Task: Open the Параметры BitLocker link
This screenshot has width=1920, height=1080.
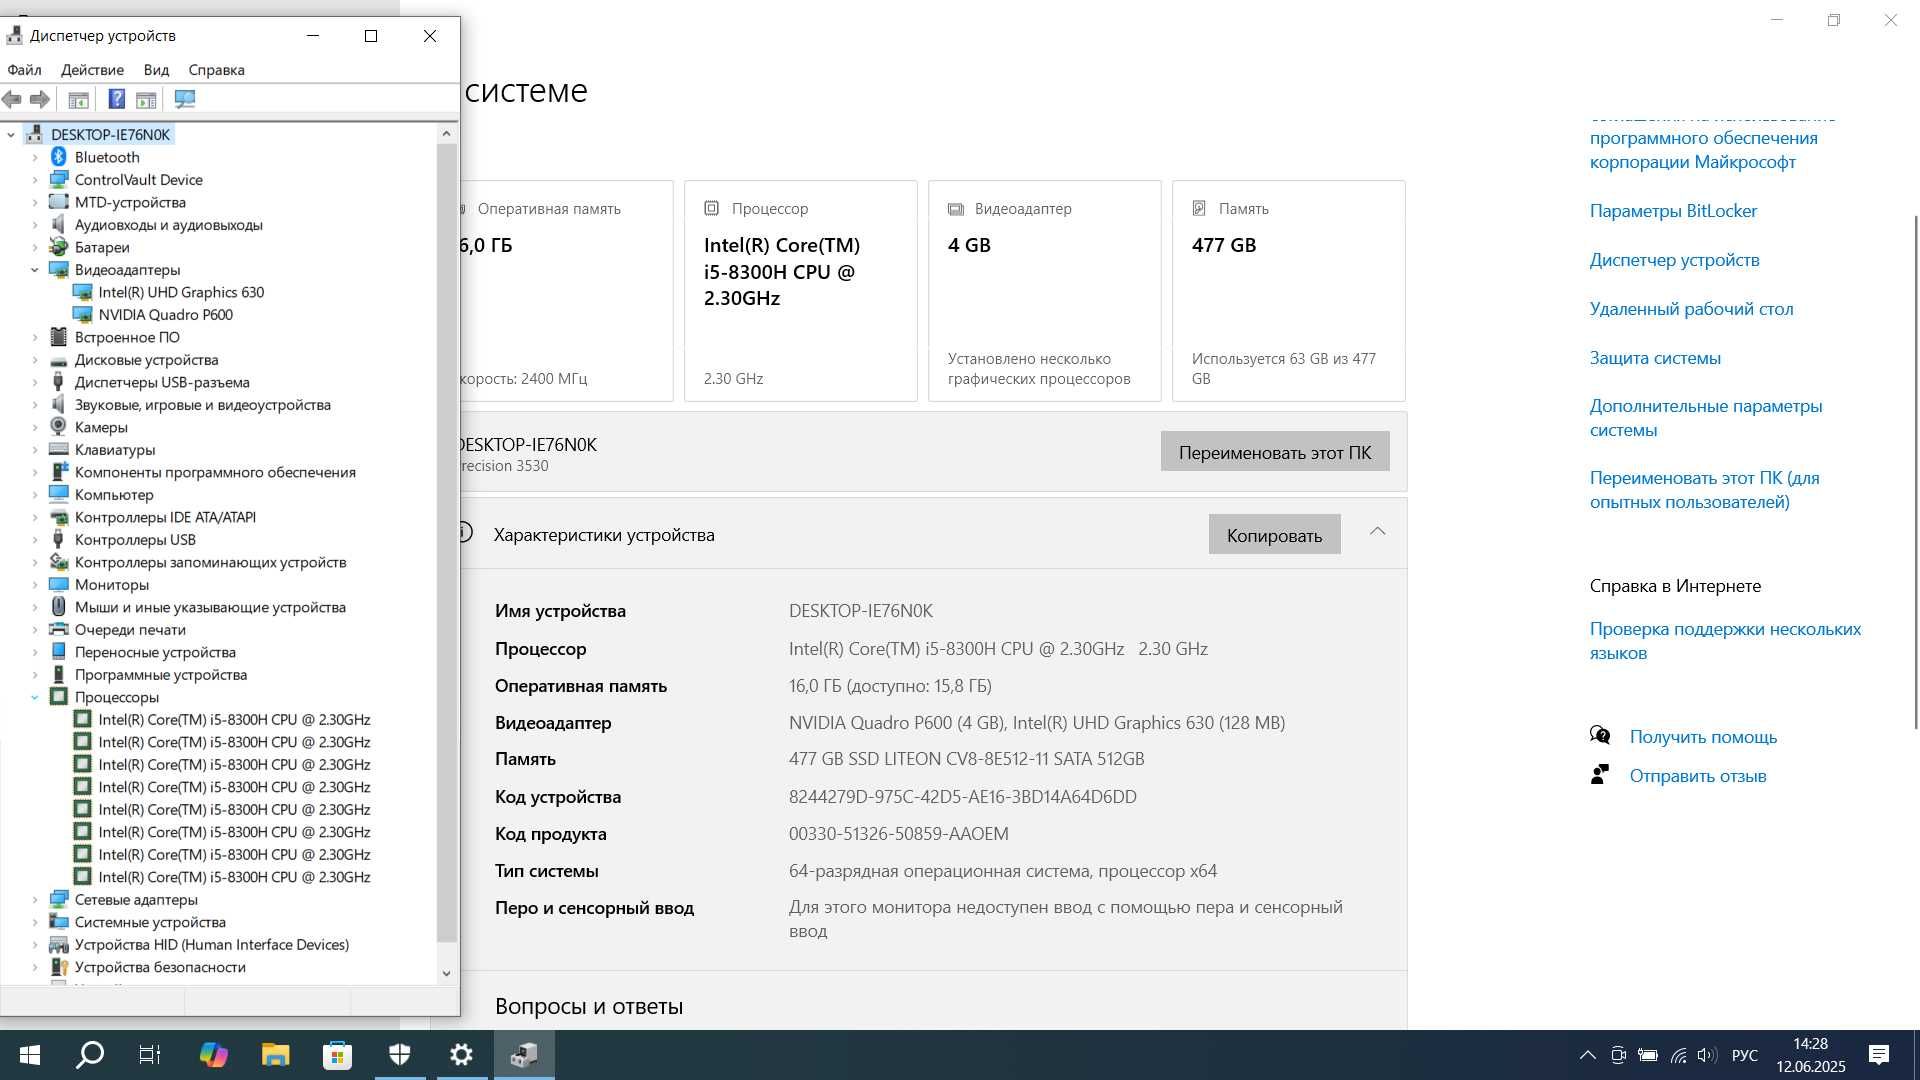Action: tap(1673, 211)
